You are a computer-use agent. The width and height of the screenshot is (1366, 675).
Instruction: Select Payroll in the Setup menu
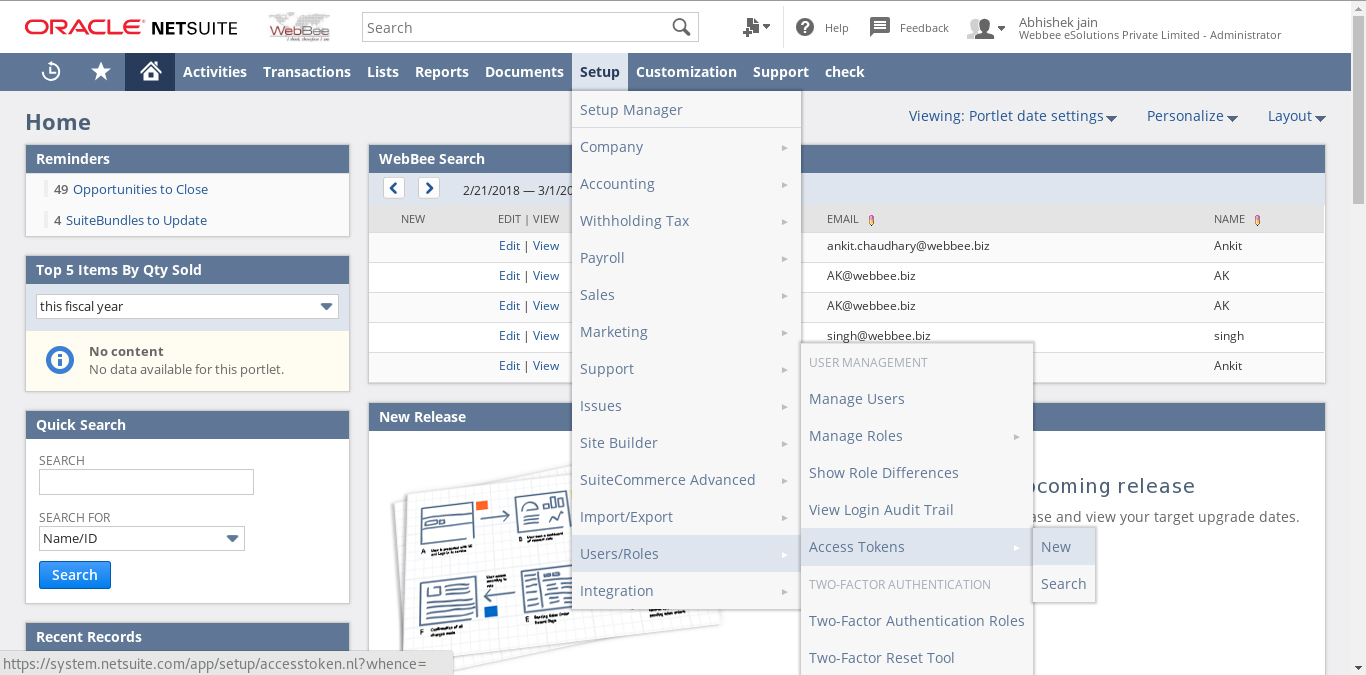(x=686, y=258)
